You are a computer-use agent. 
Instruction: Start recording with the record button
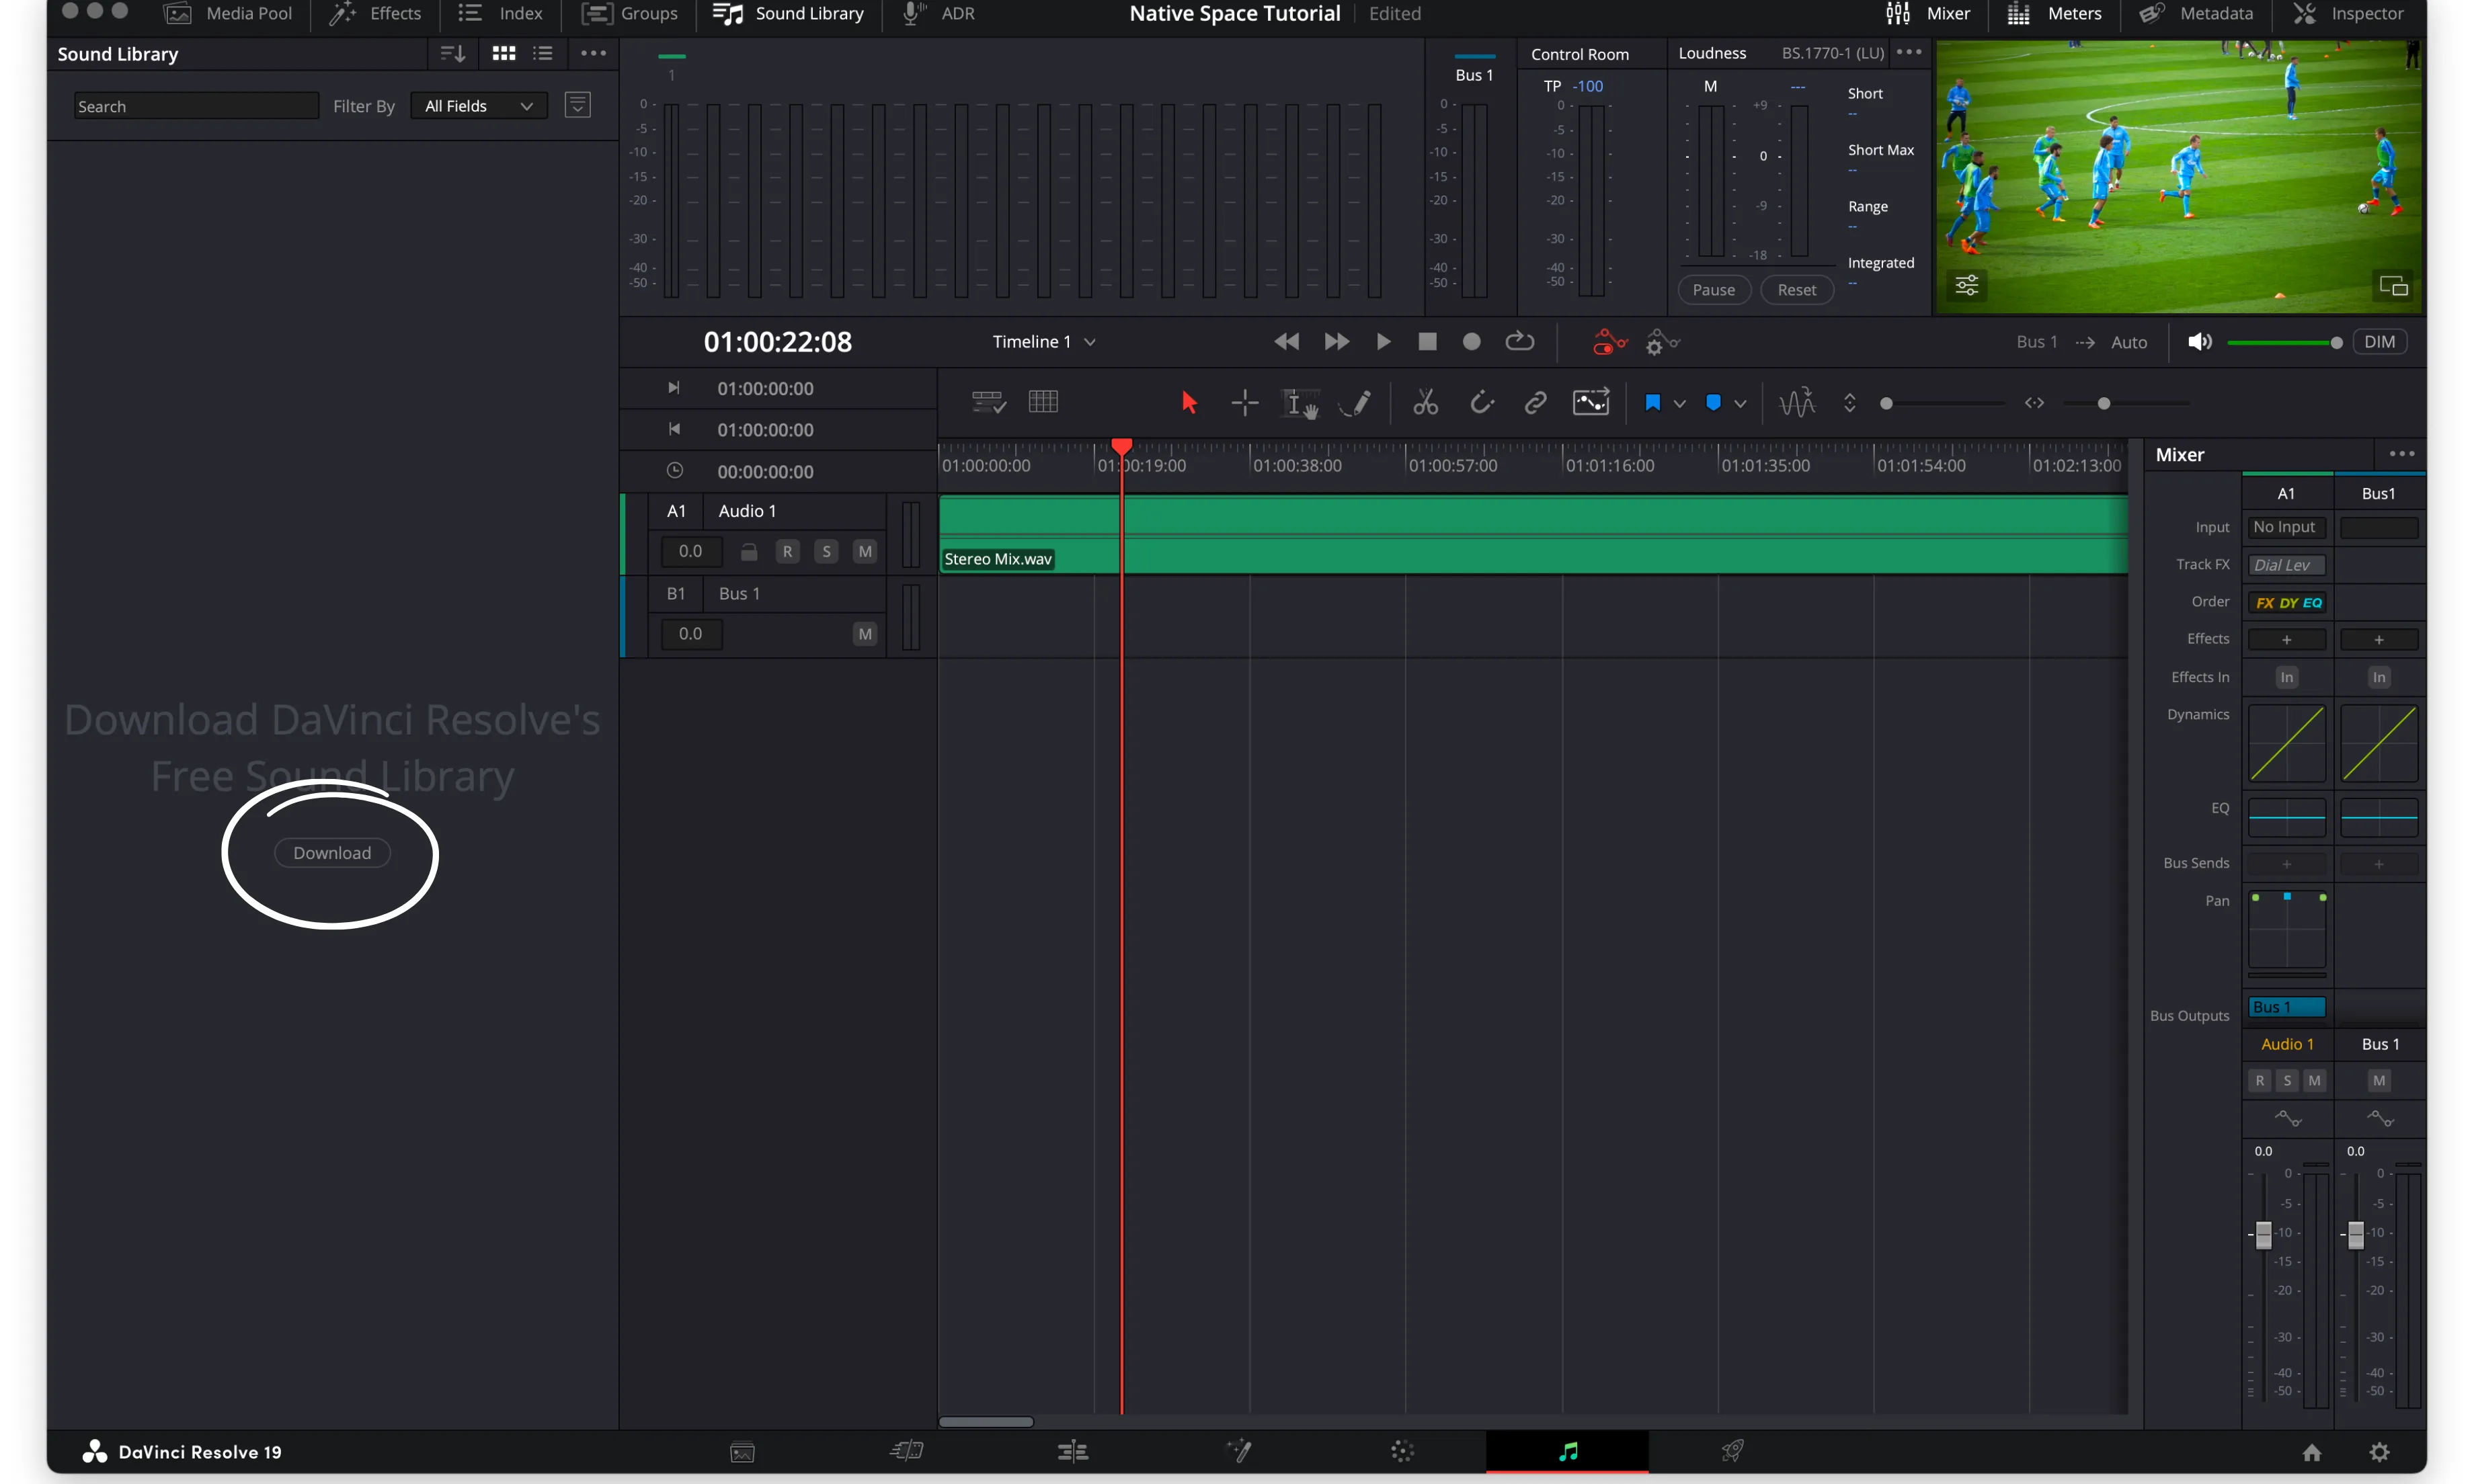1471,342
